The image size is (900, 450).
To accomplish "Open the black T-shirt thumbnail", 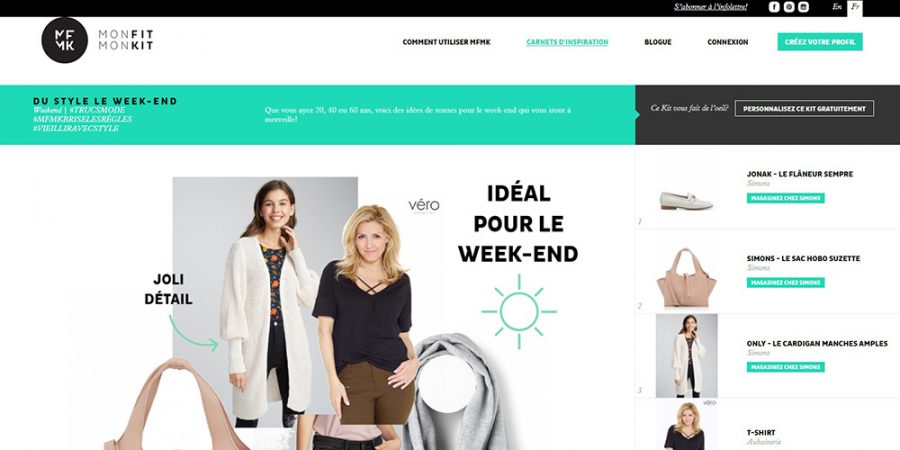I will pos(686,425).
